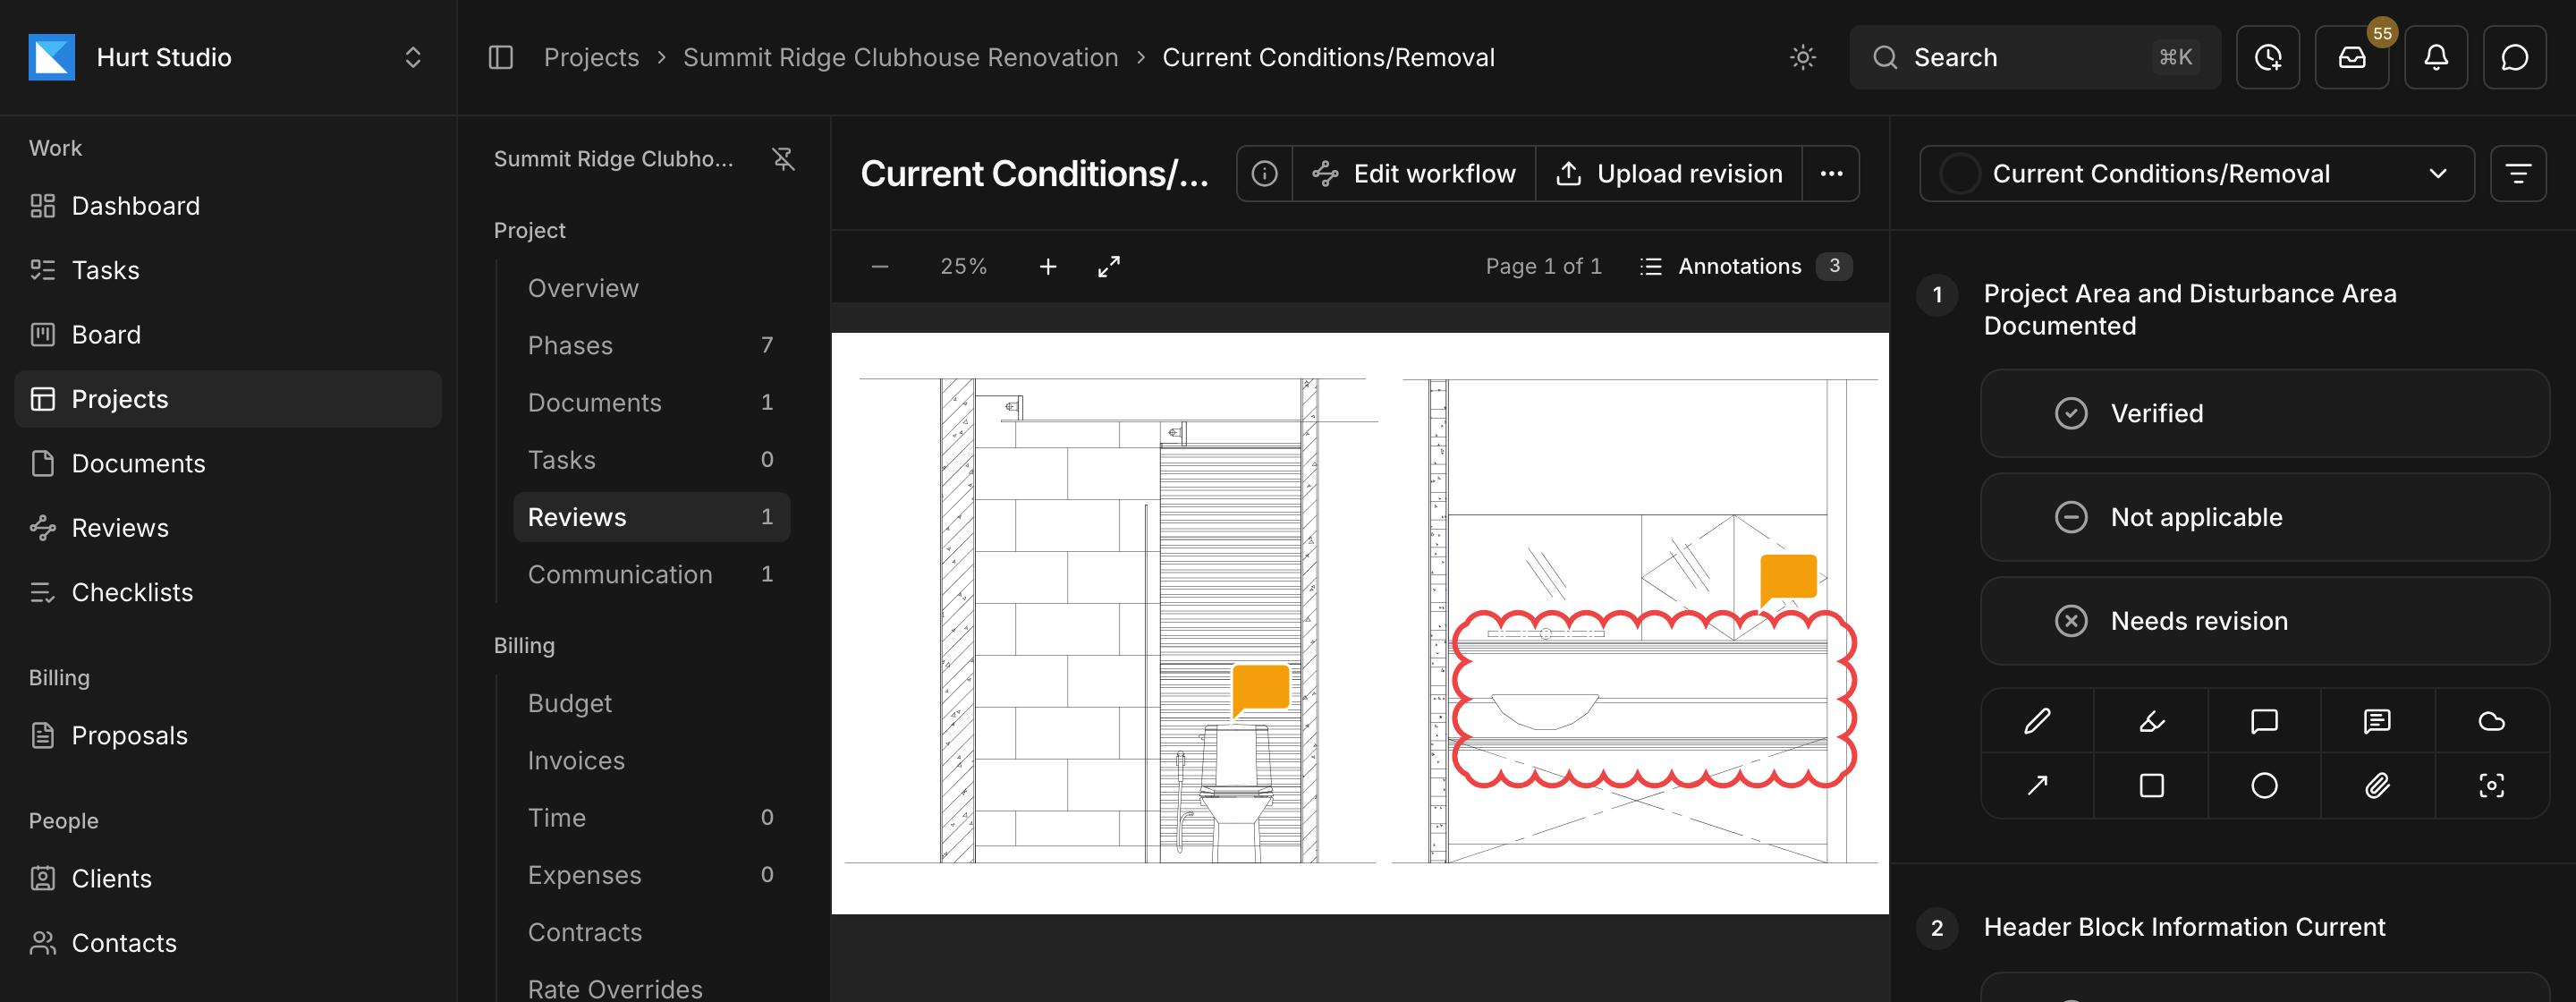2576x1002 pixels.
Task: Select the highlighter annotation tool
Action: [2151, 721]
